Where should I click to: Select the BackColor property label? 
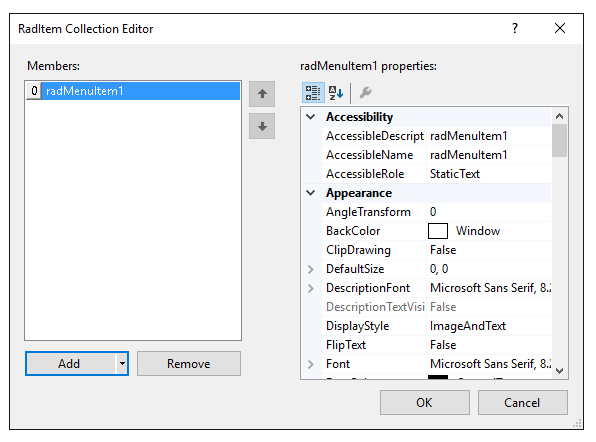353,231
